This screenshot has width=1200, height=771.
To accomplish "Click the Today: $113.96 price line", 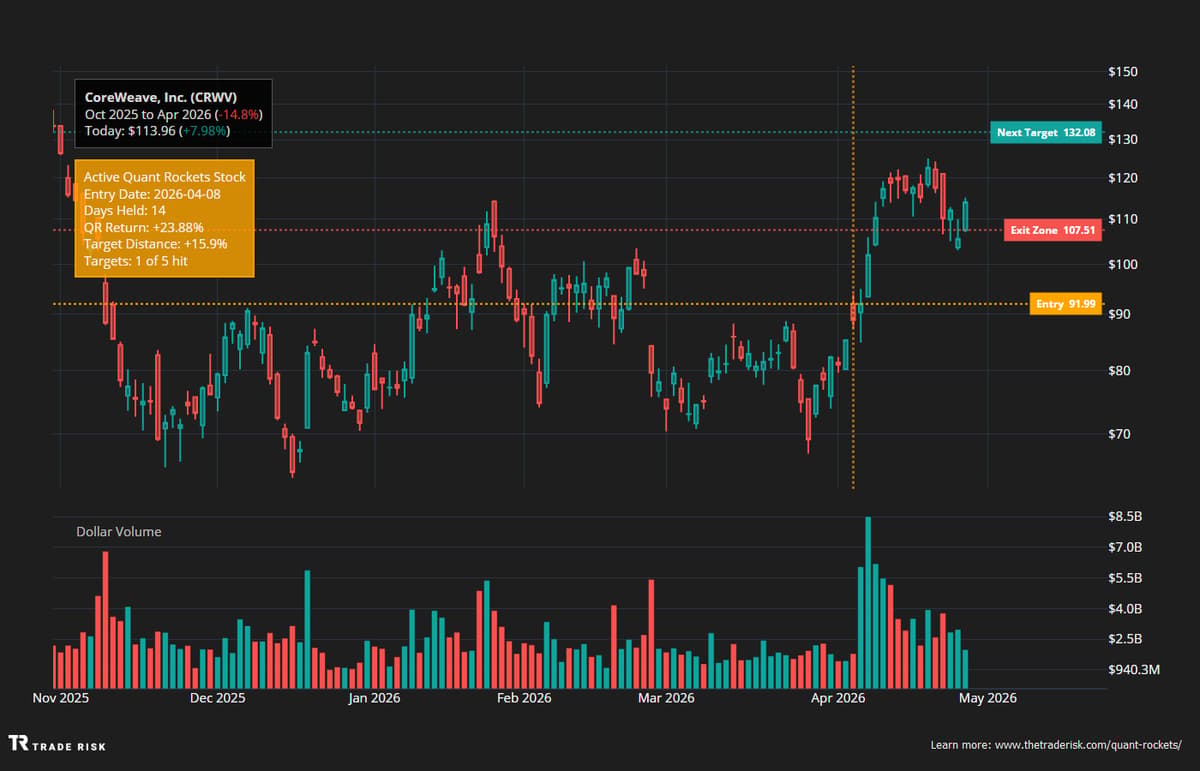I will click(157, 131).
